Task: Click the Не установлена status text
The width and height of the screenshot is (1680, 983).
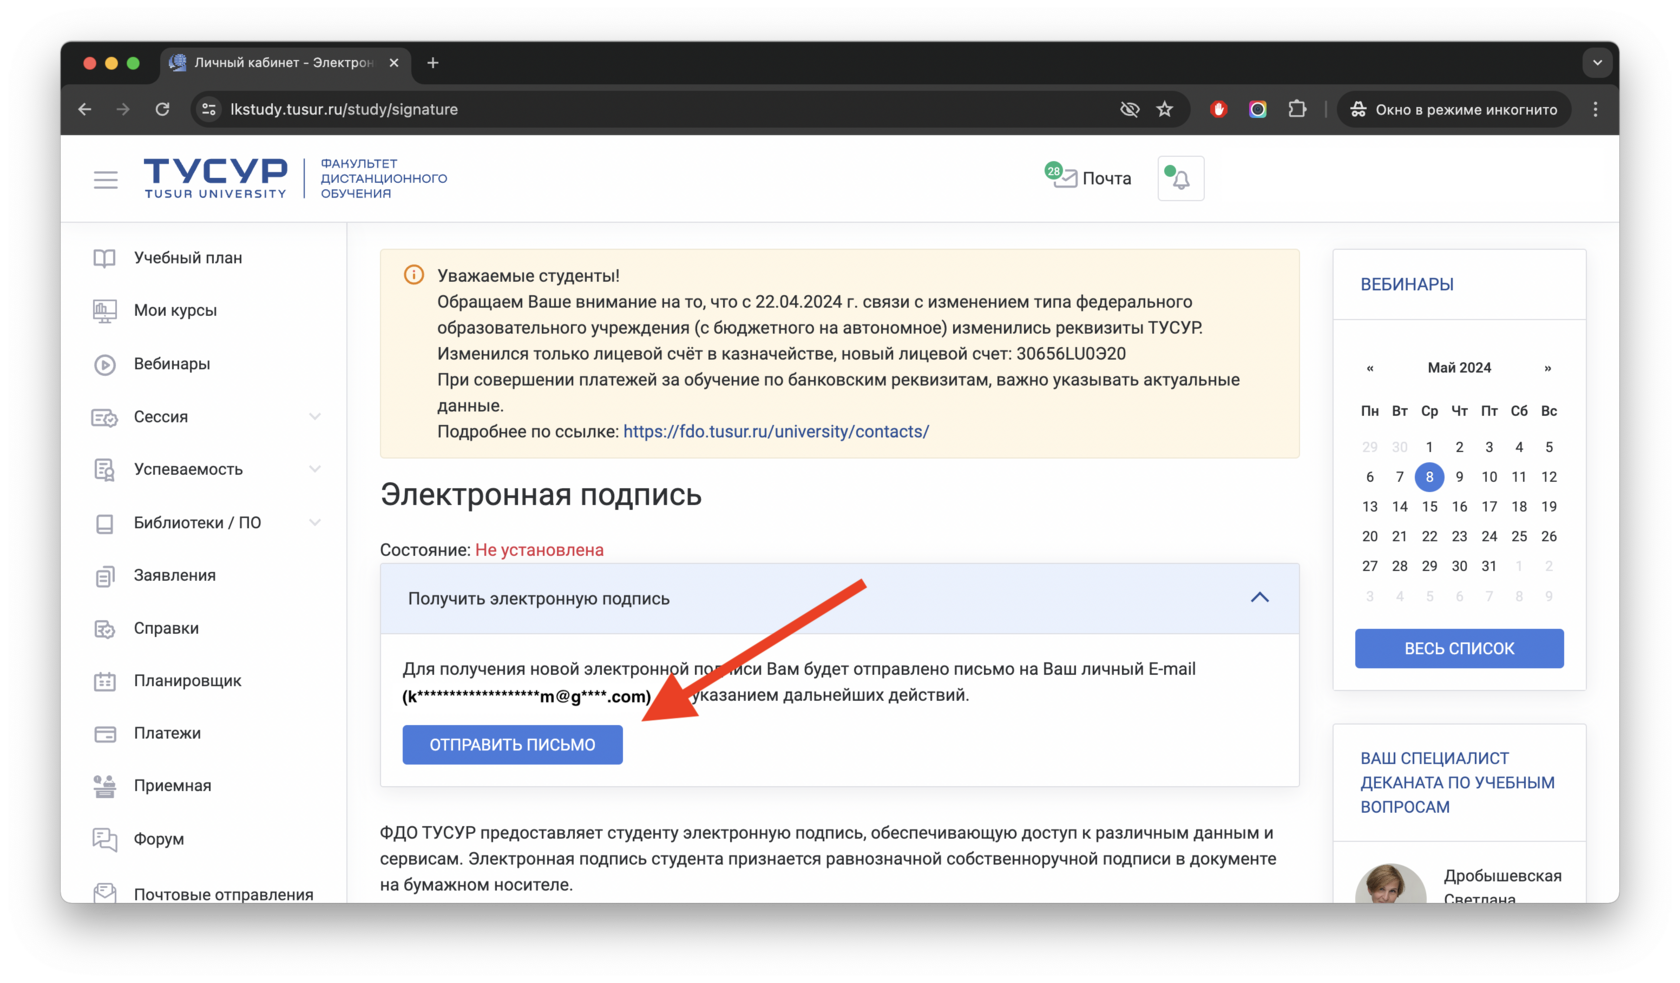Action: tap(539, 550)
